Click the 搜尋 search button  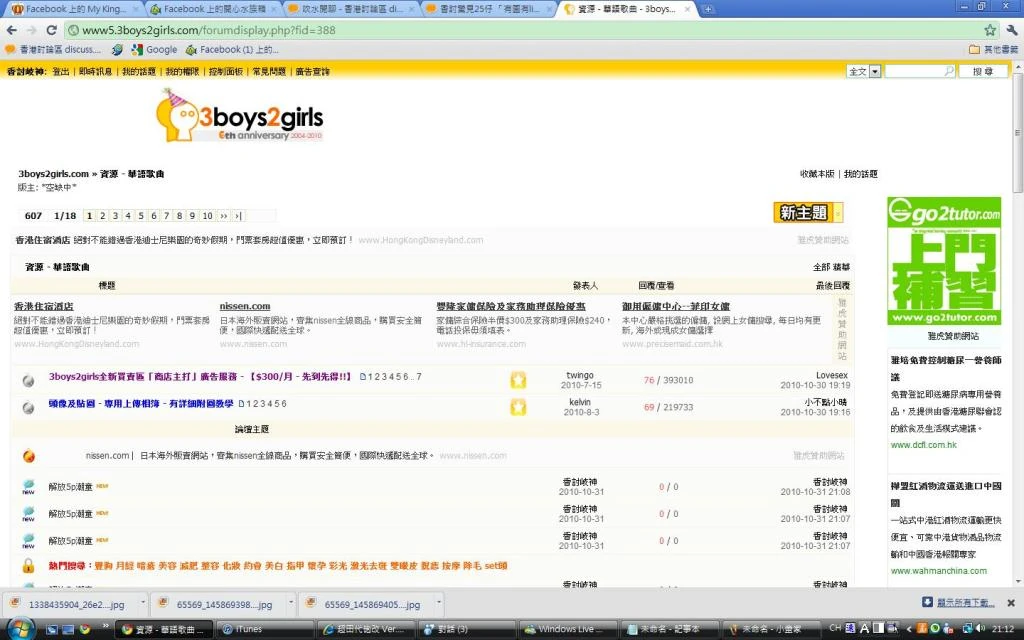tap(982, 71)
